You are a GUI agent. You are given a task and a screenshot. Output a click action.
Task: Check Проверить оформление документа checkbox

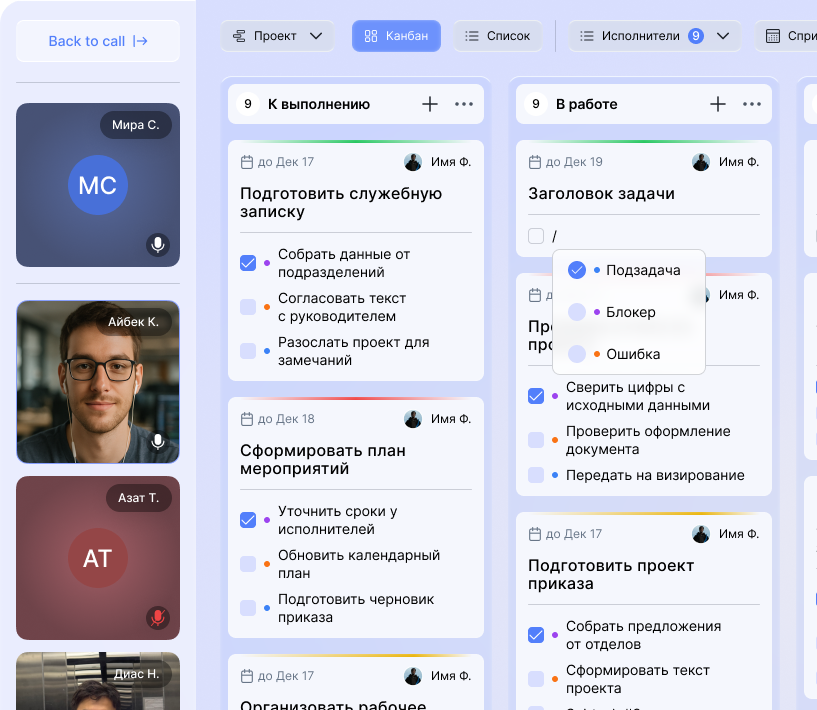point(536,440)
